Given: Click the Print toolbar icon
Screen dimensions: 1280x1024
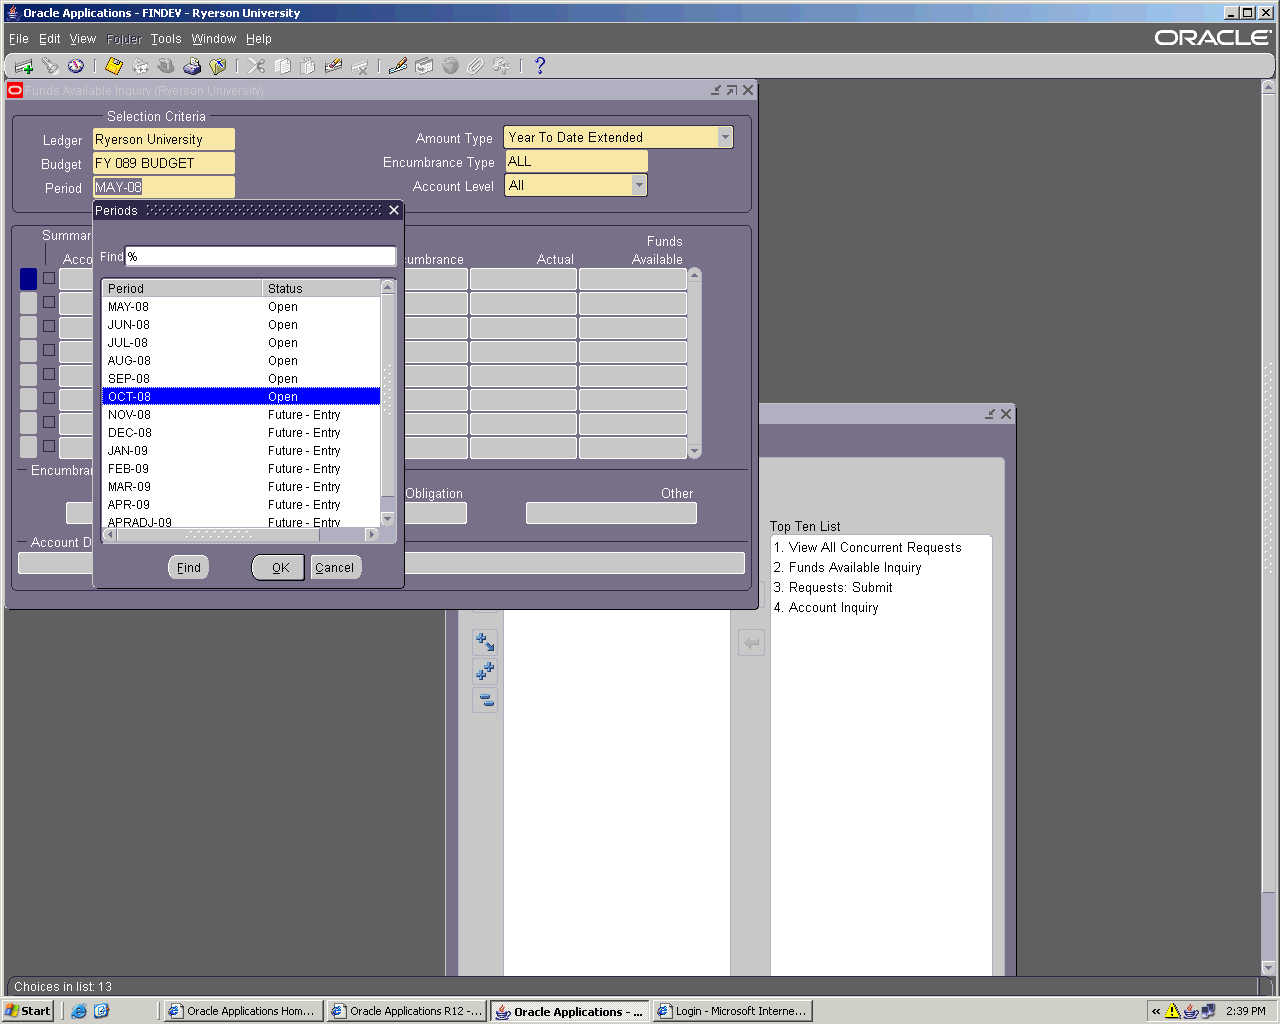Looking at the screenshot, I should (x=192, y=66).
